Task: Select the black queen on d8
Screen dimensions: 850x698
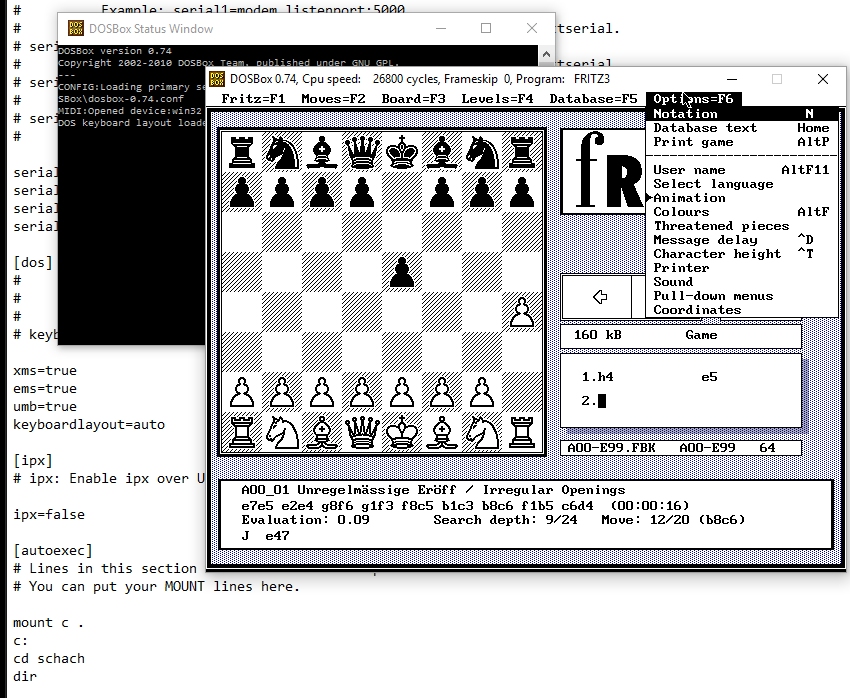Action: [x=362, y=153]
